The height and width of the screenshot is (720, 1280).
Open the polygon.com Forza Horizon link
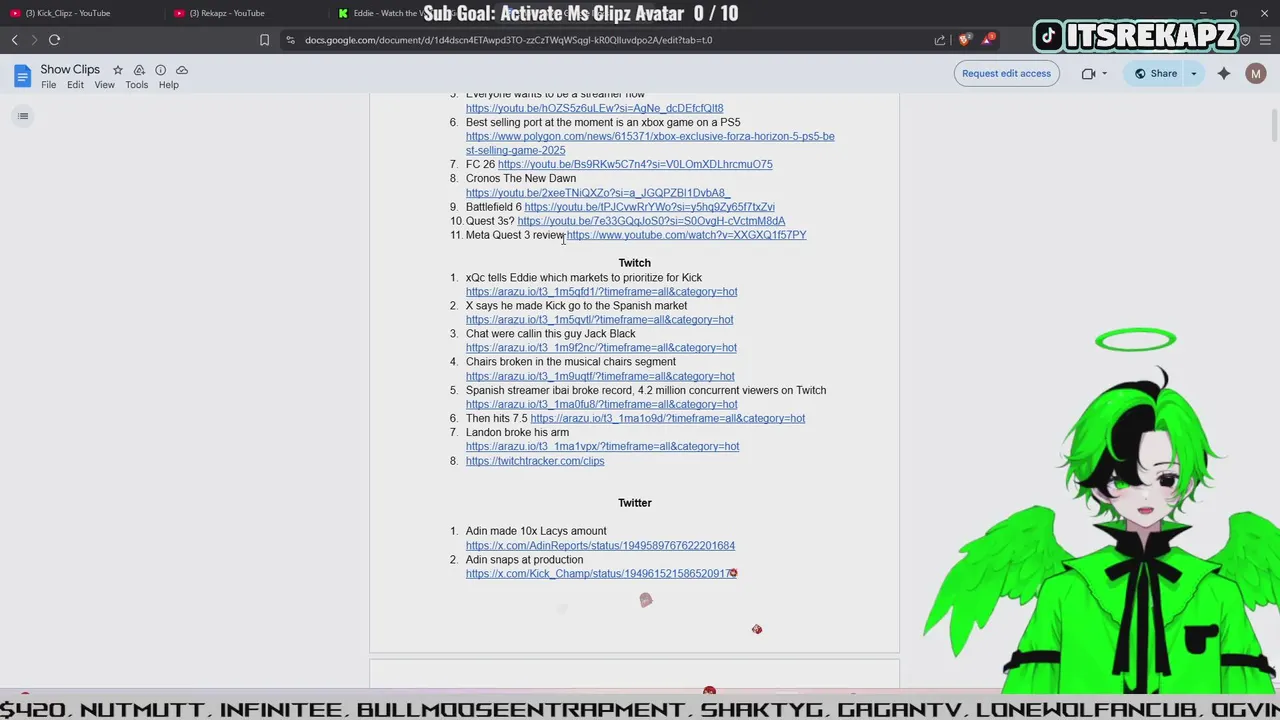coord(650,143)
